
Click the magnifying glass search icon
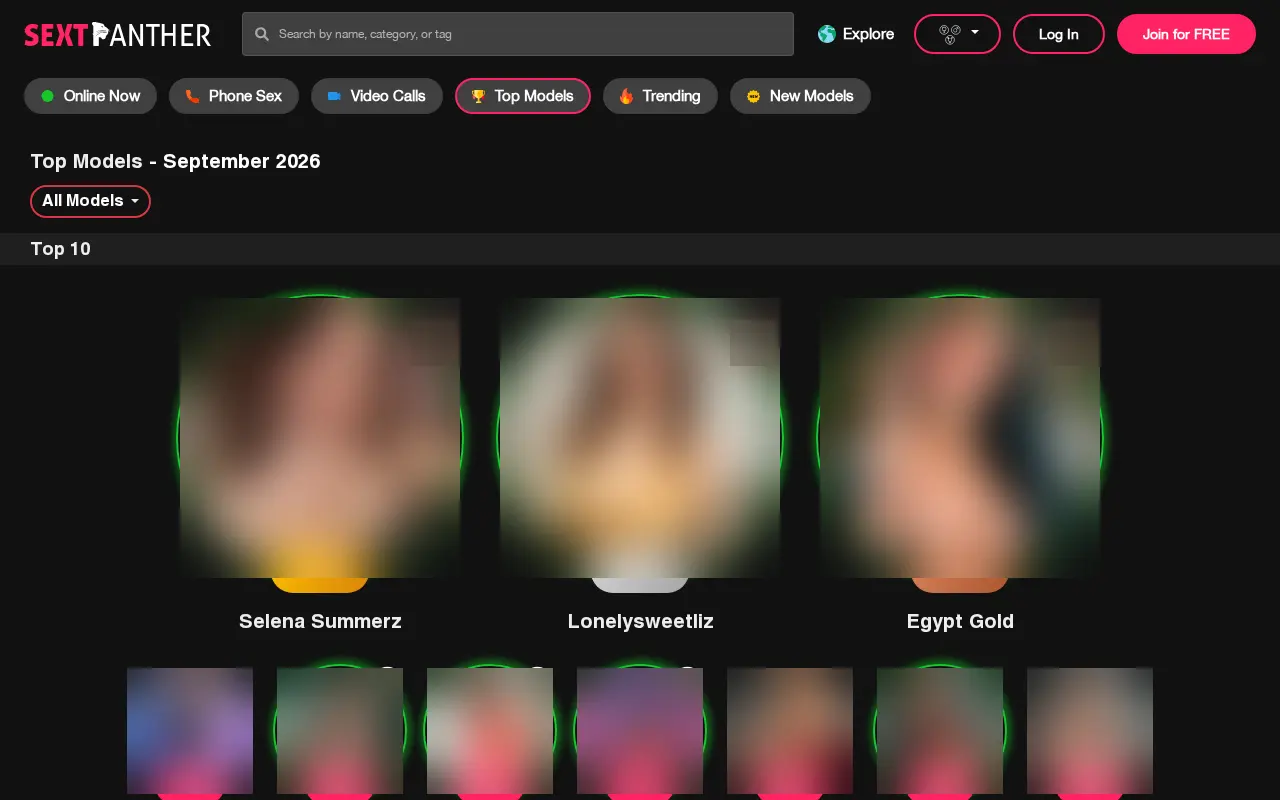coord(262,34)
